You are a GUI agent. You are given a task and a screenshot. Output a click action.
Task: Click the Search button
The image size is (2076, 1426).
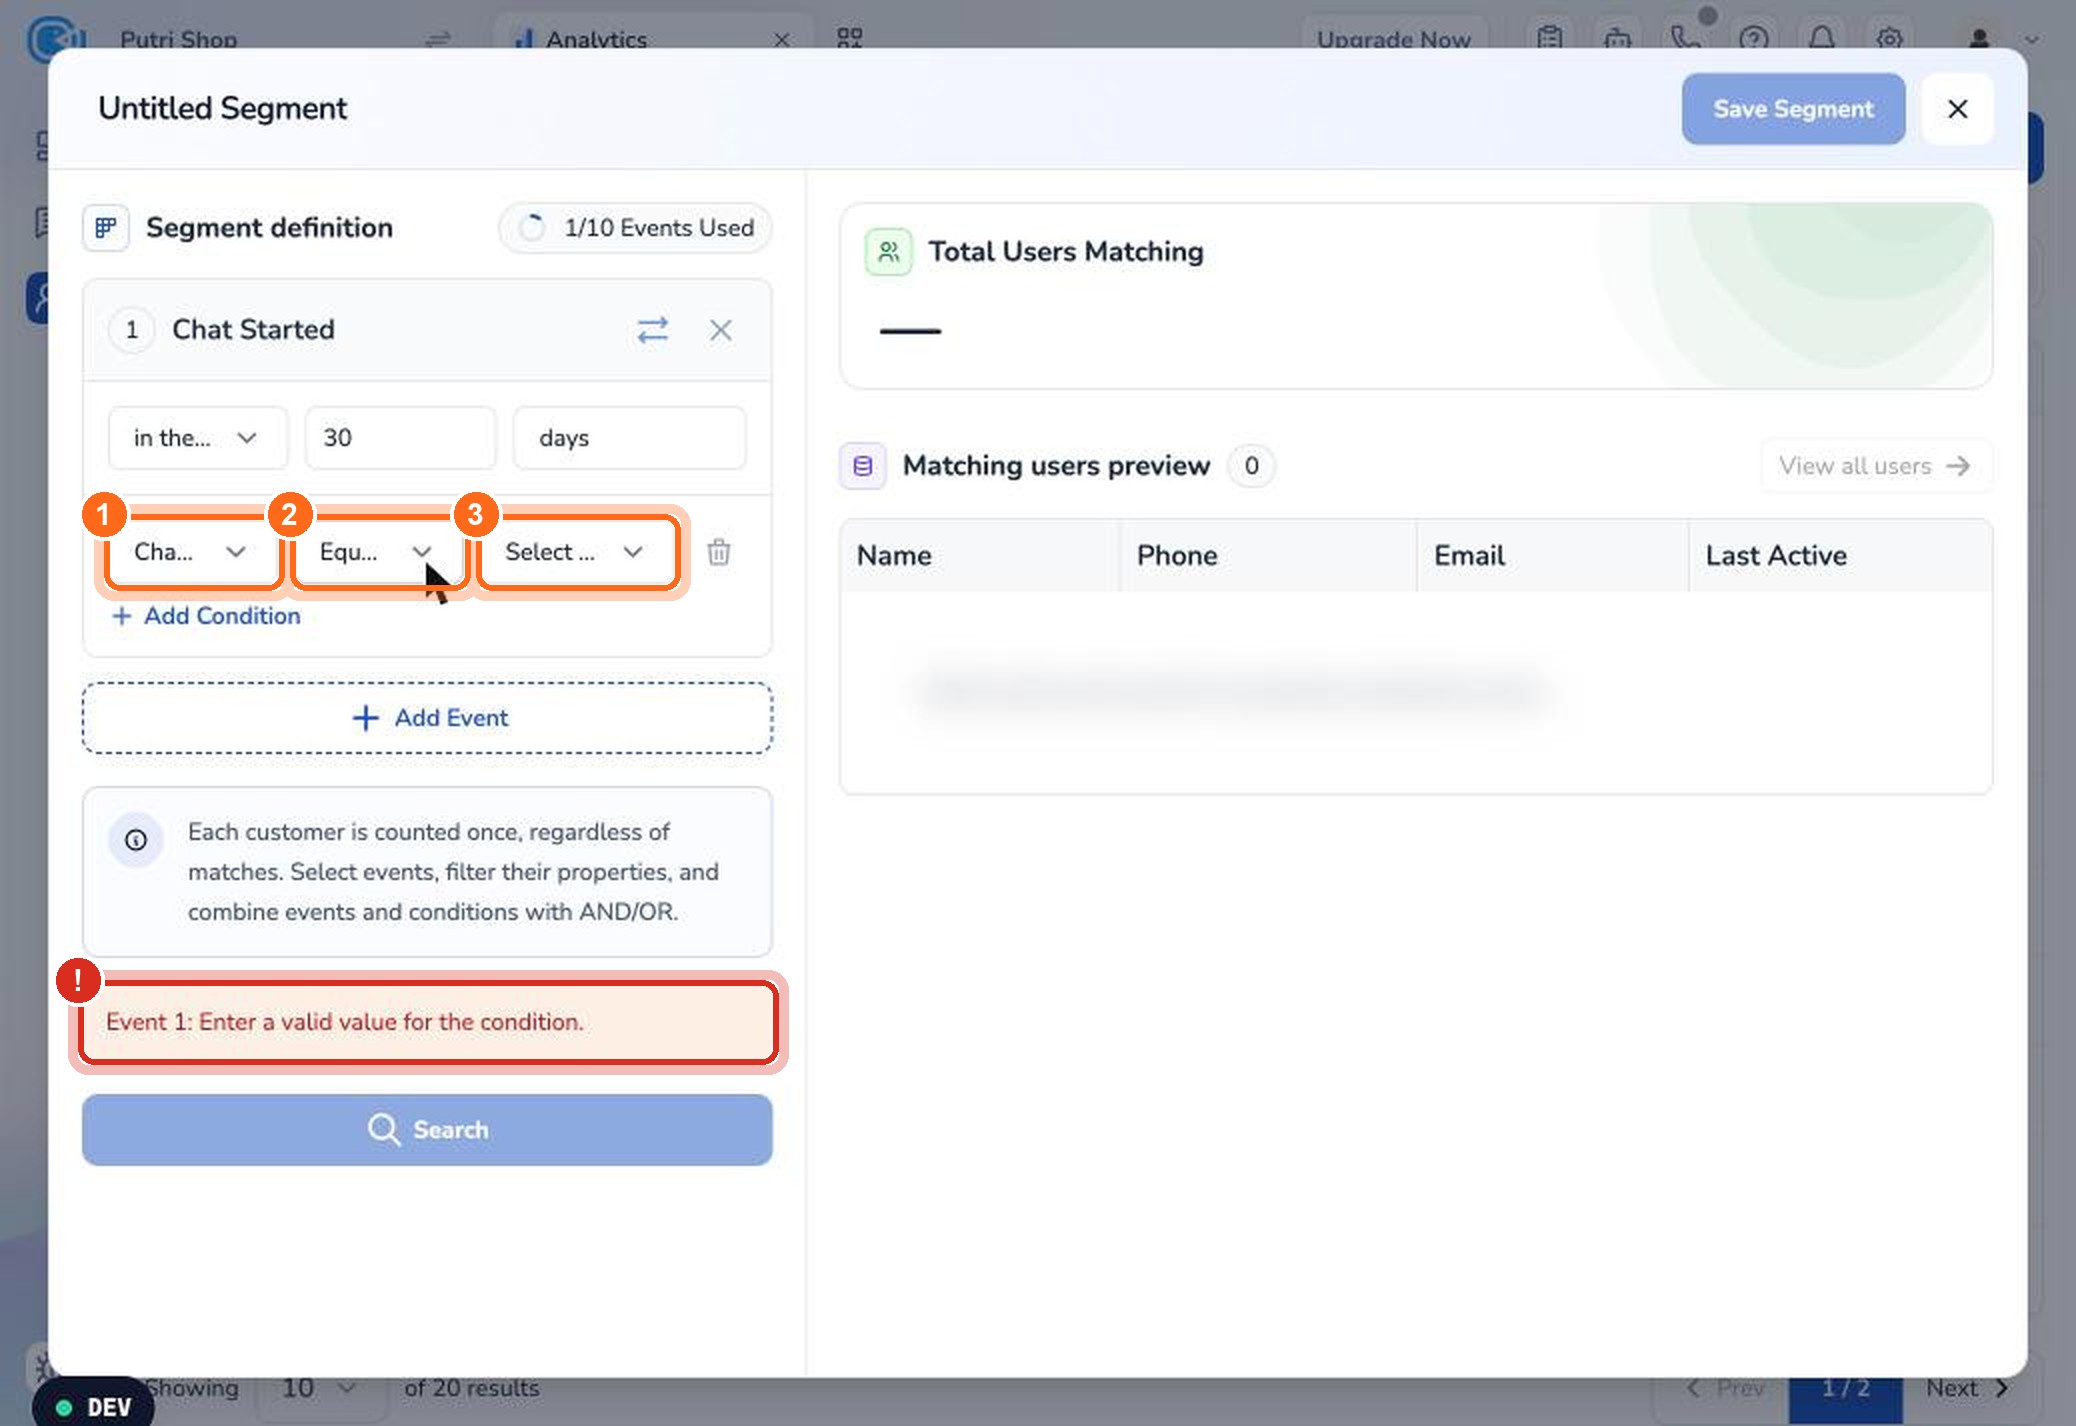click(427, 1130)
